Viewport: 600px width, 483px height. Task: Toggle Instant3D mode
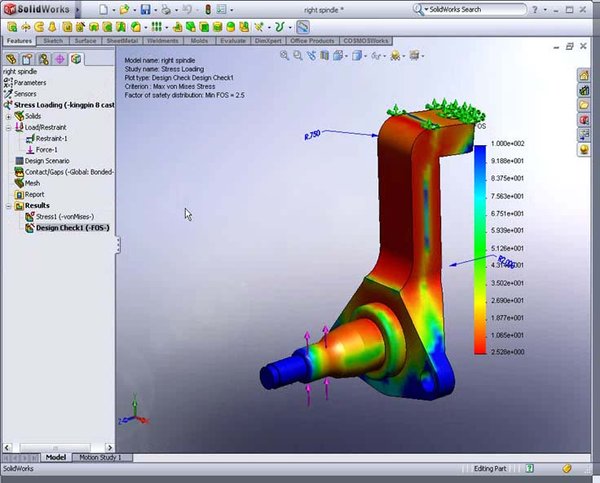click(303, 27)
